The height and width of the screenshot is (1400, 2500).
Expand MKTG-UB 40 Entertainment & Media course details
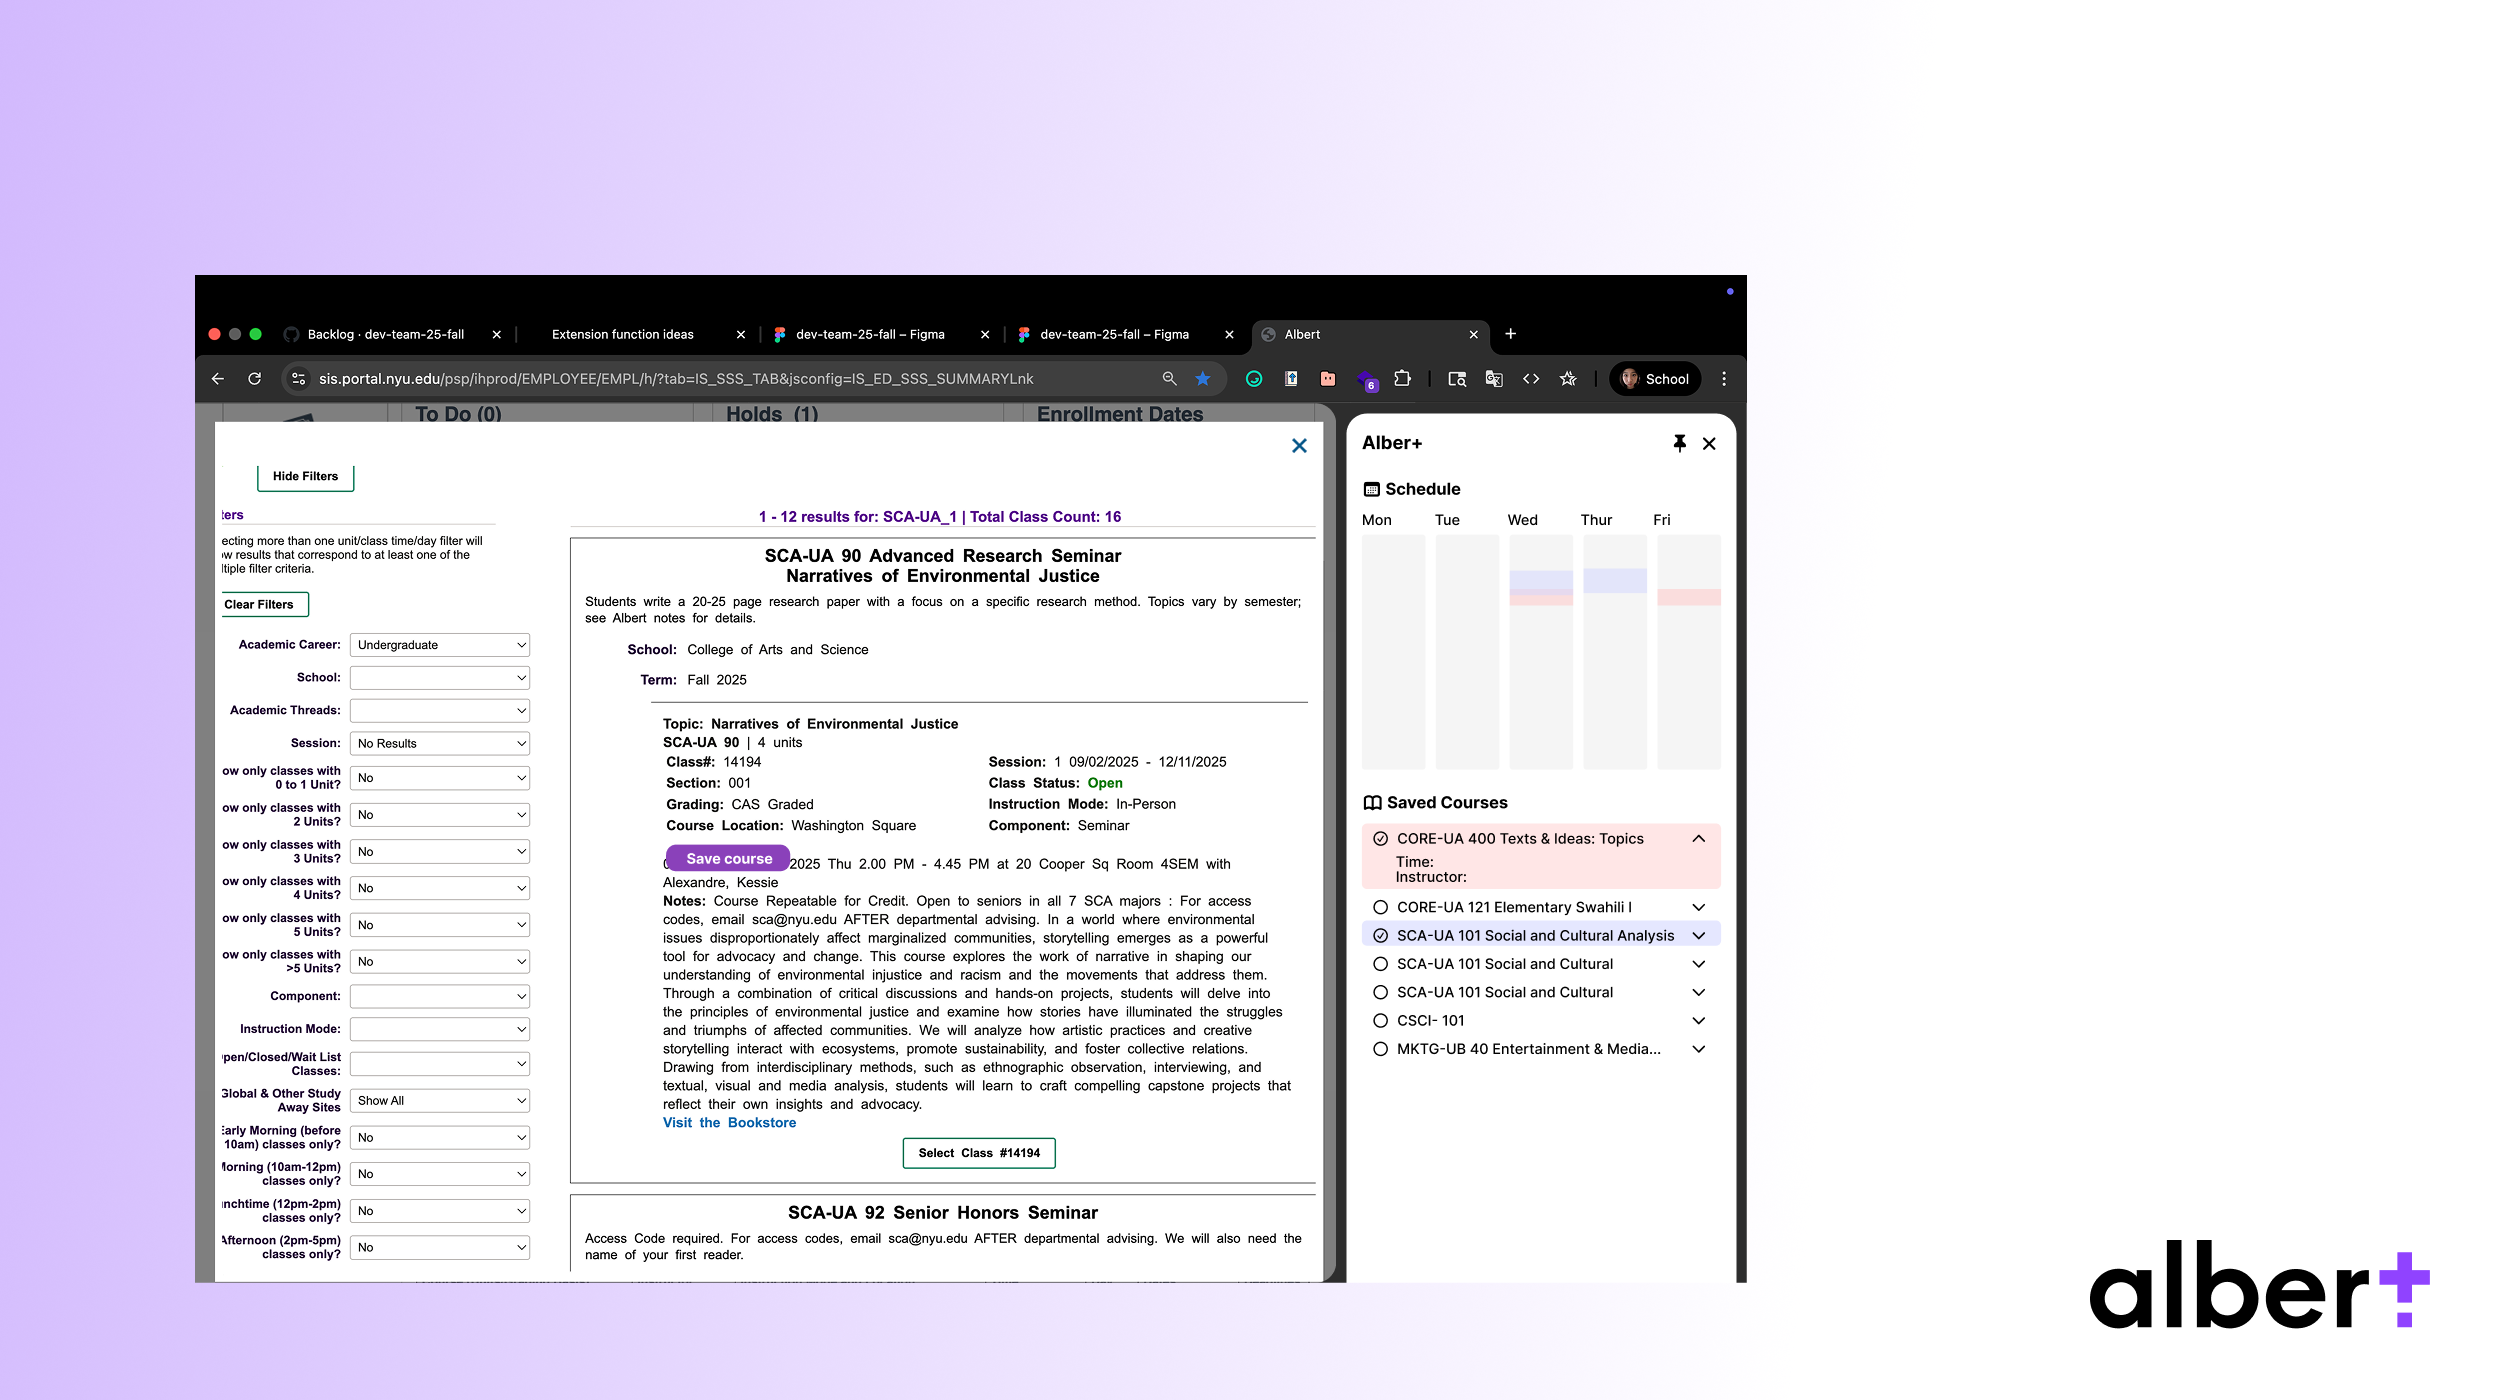coord(1698,1049)
